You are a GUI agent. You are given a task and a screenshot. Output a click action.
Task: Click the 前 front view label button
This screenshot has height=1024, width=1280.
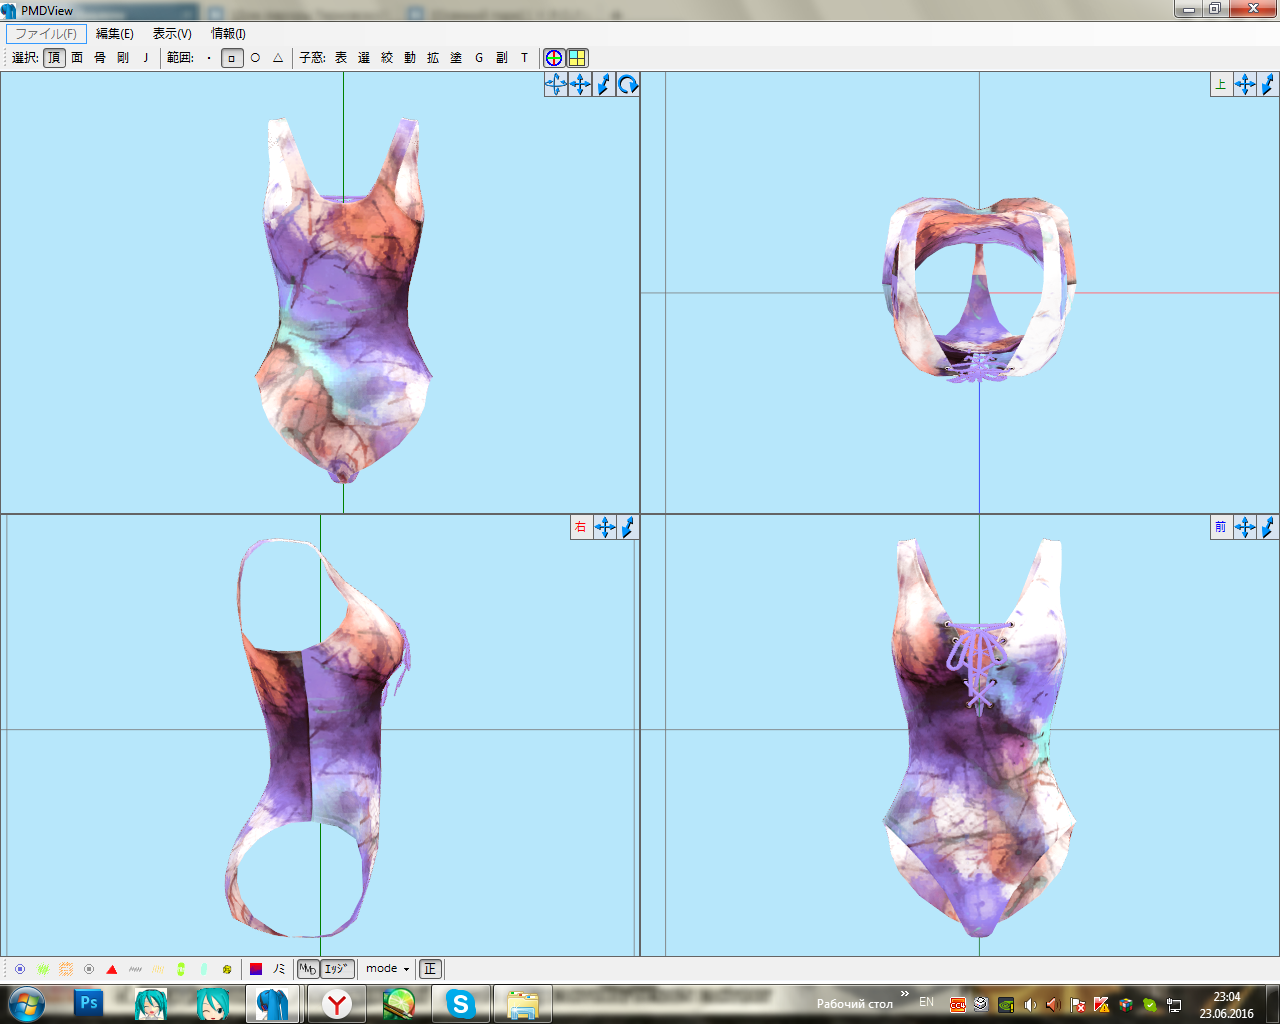[1221, 527]
